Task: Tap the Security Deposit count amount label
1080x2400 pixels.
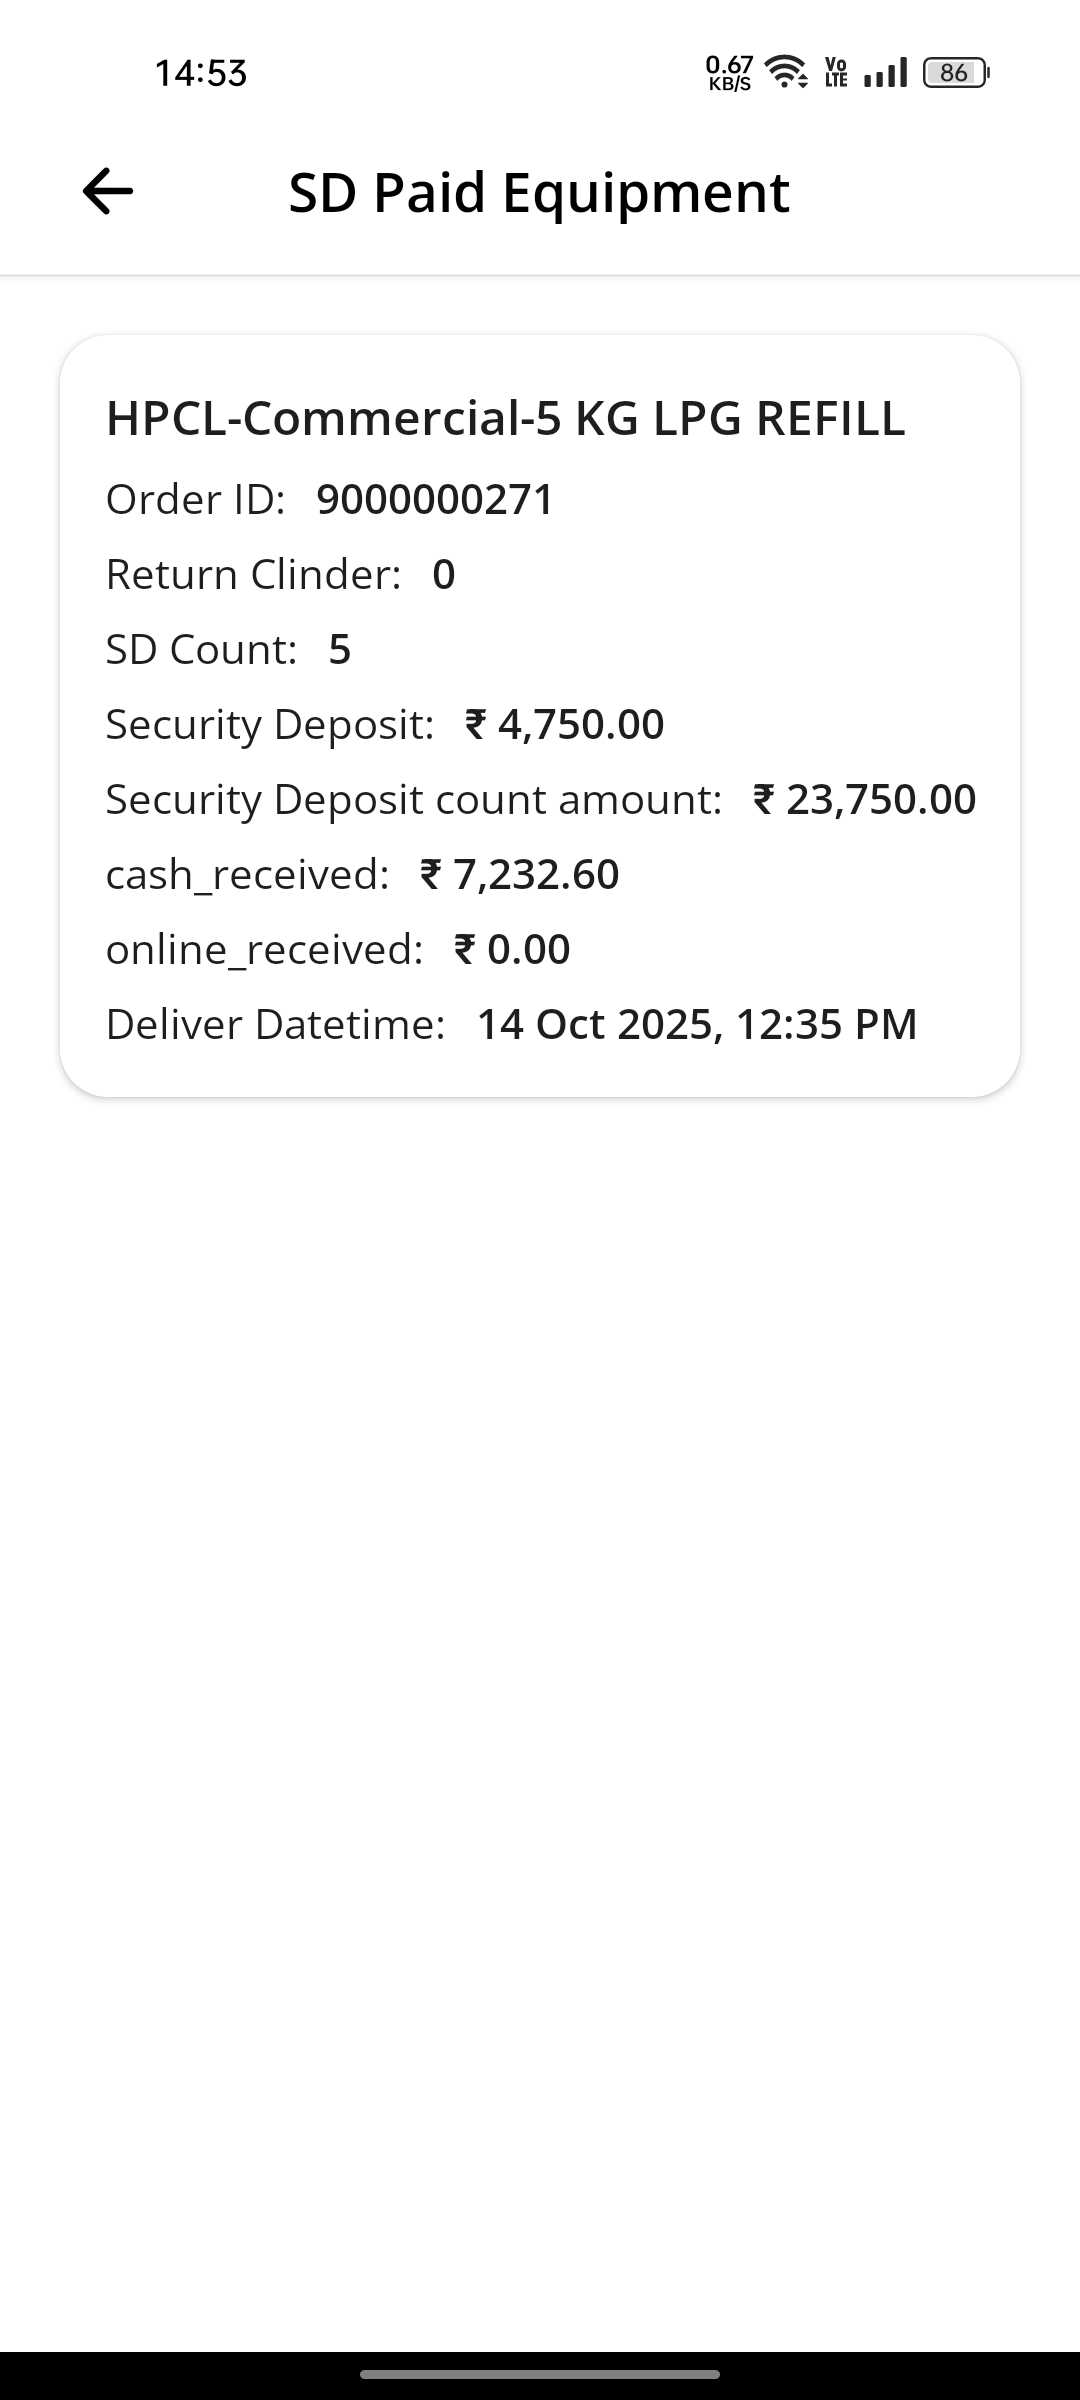Action: (414, 800)
